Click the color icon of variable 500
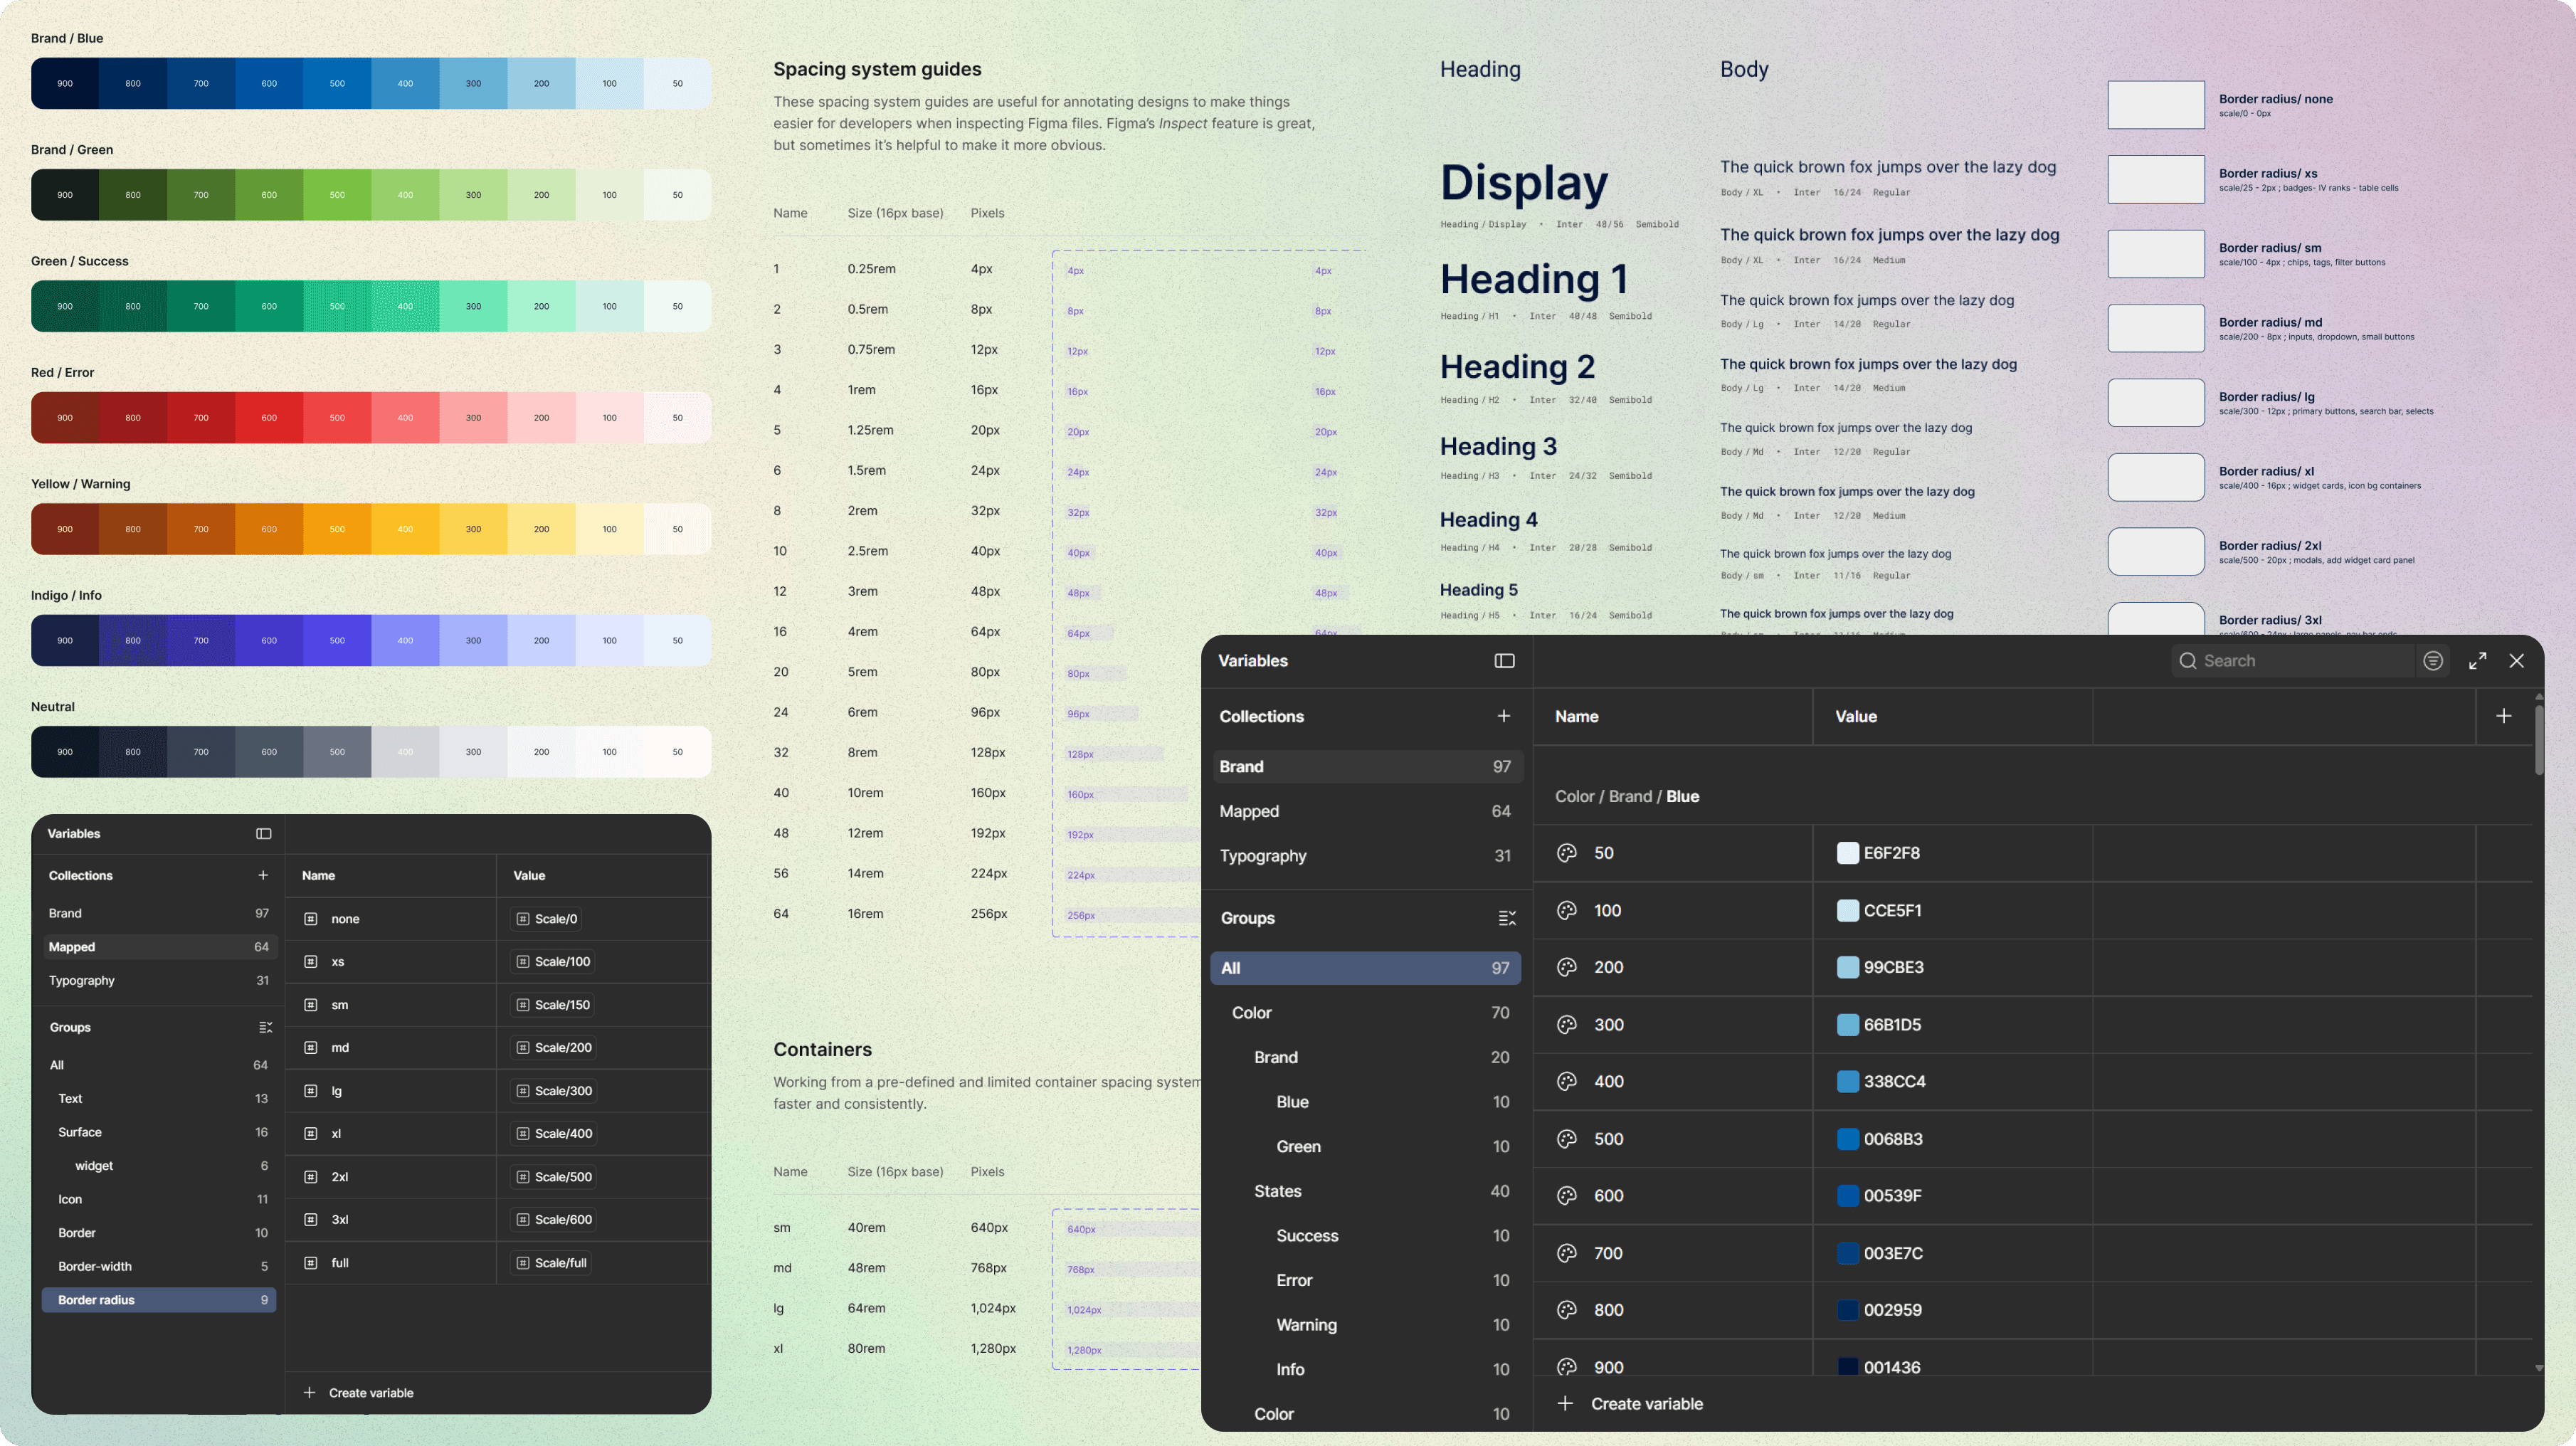 1567,1139
